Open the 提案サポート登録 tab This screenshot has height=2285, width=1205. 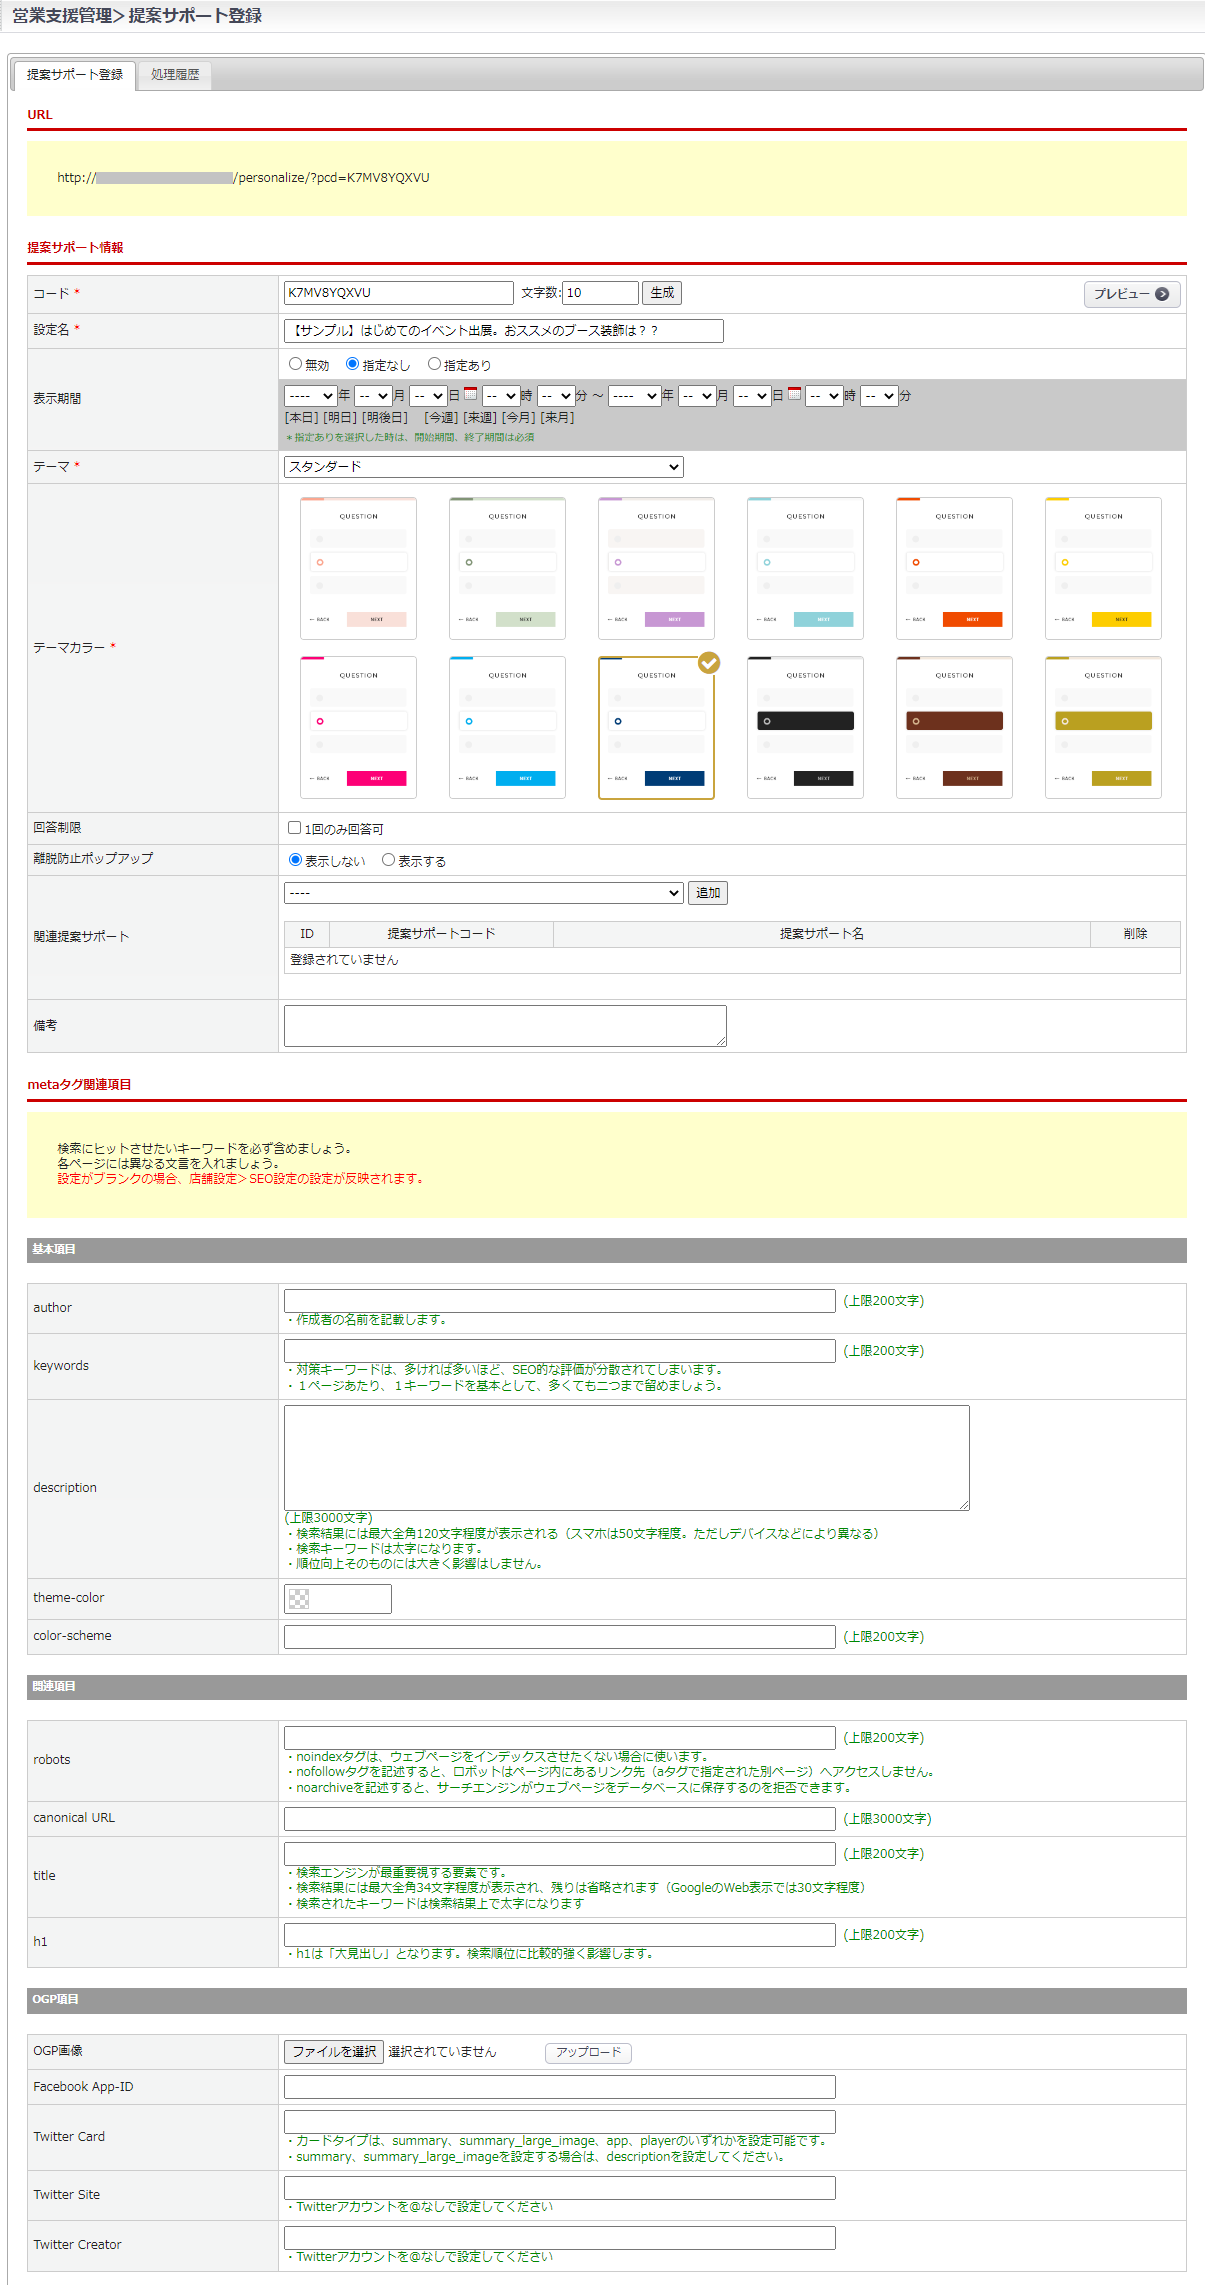tap(75, 75)
